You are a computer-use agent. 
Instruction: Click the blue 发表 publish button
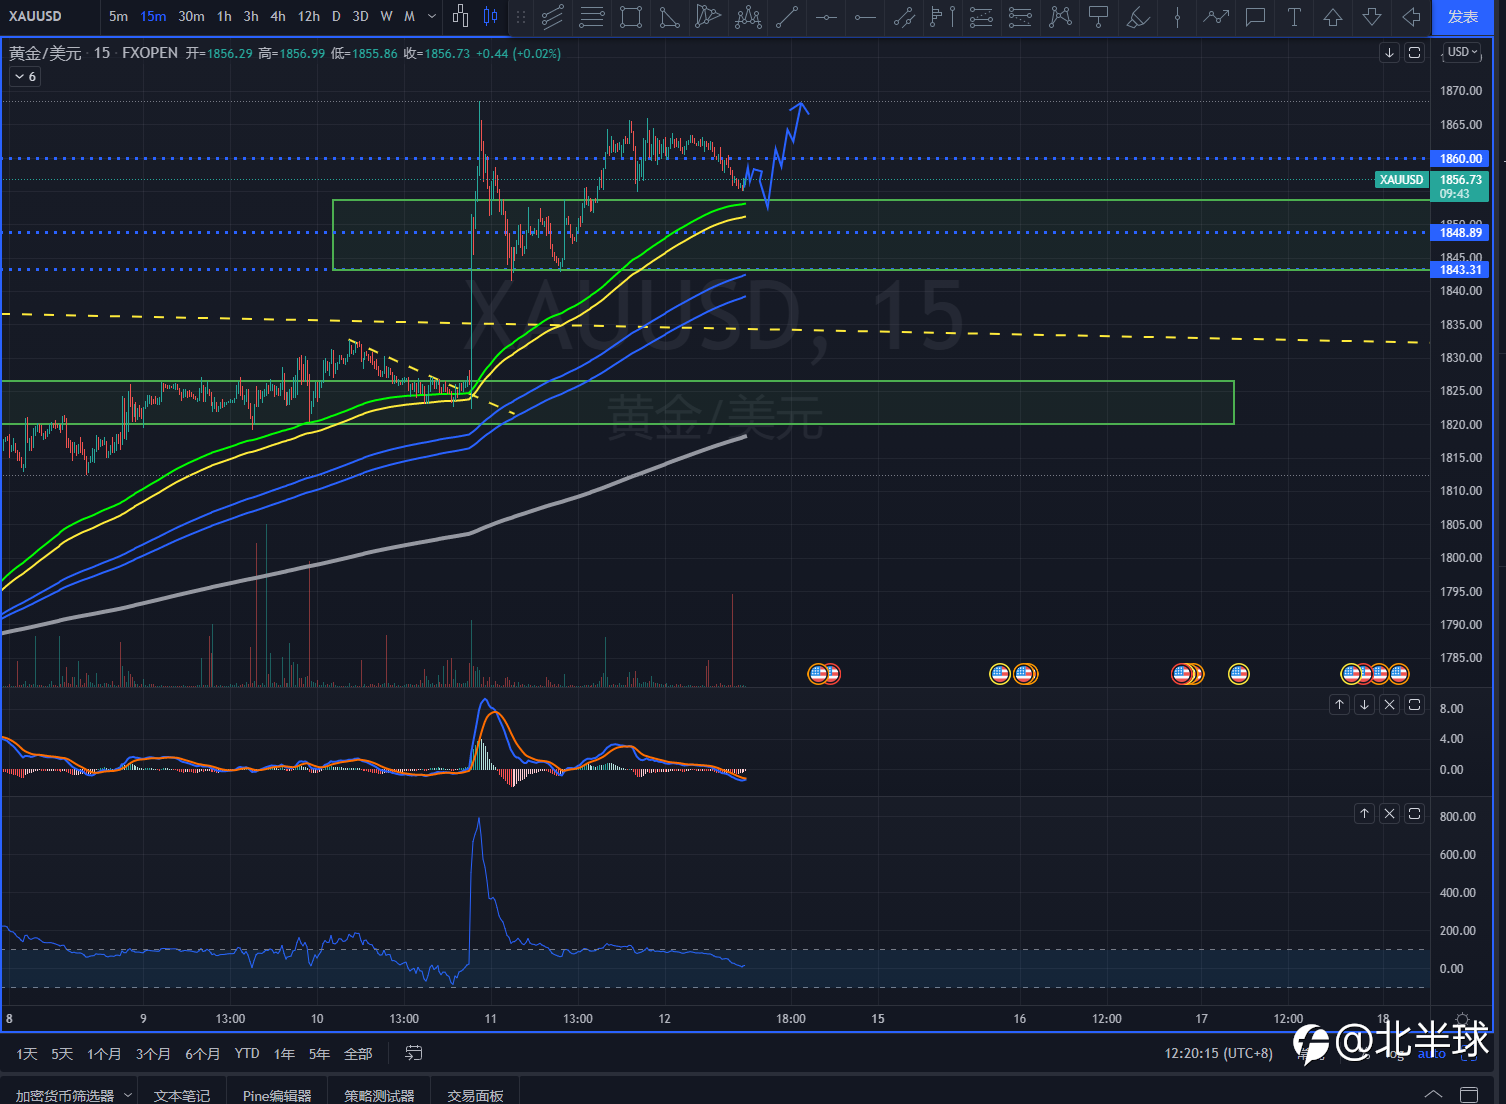(x=1463, y=17)
